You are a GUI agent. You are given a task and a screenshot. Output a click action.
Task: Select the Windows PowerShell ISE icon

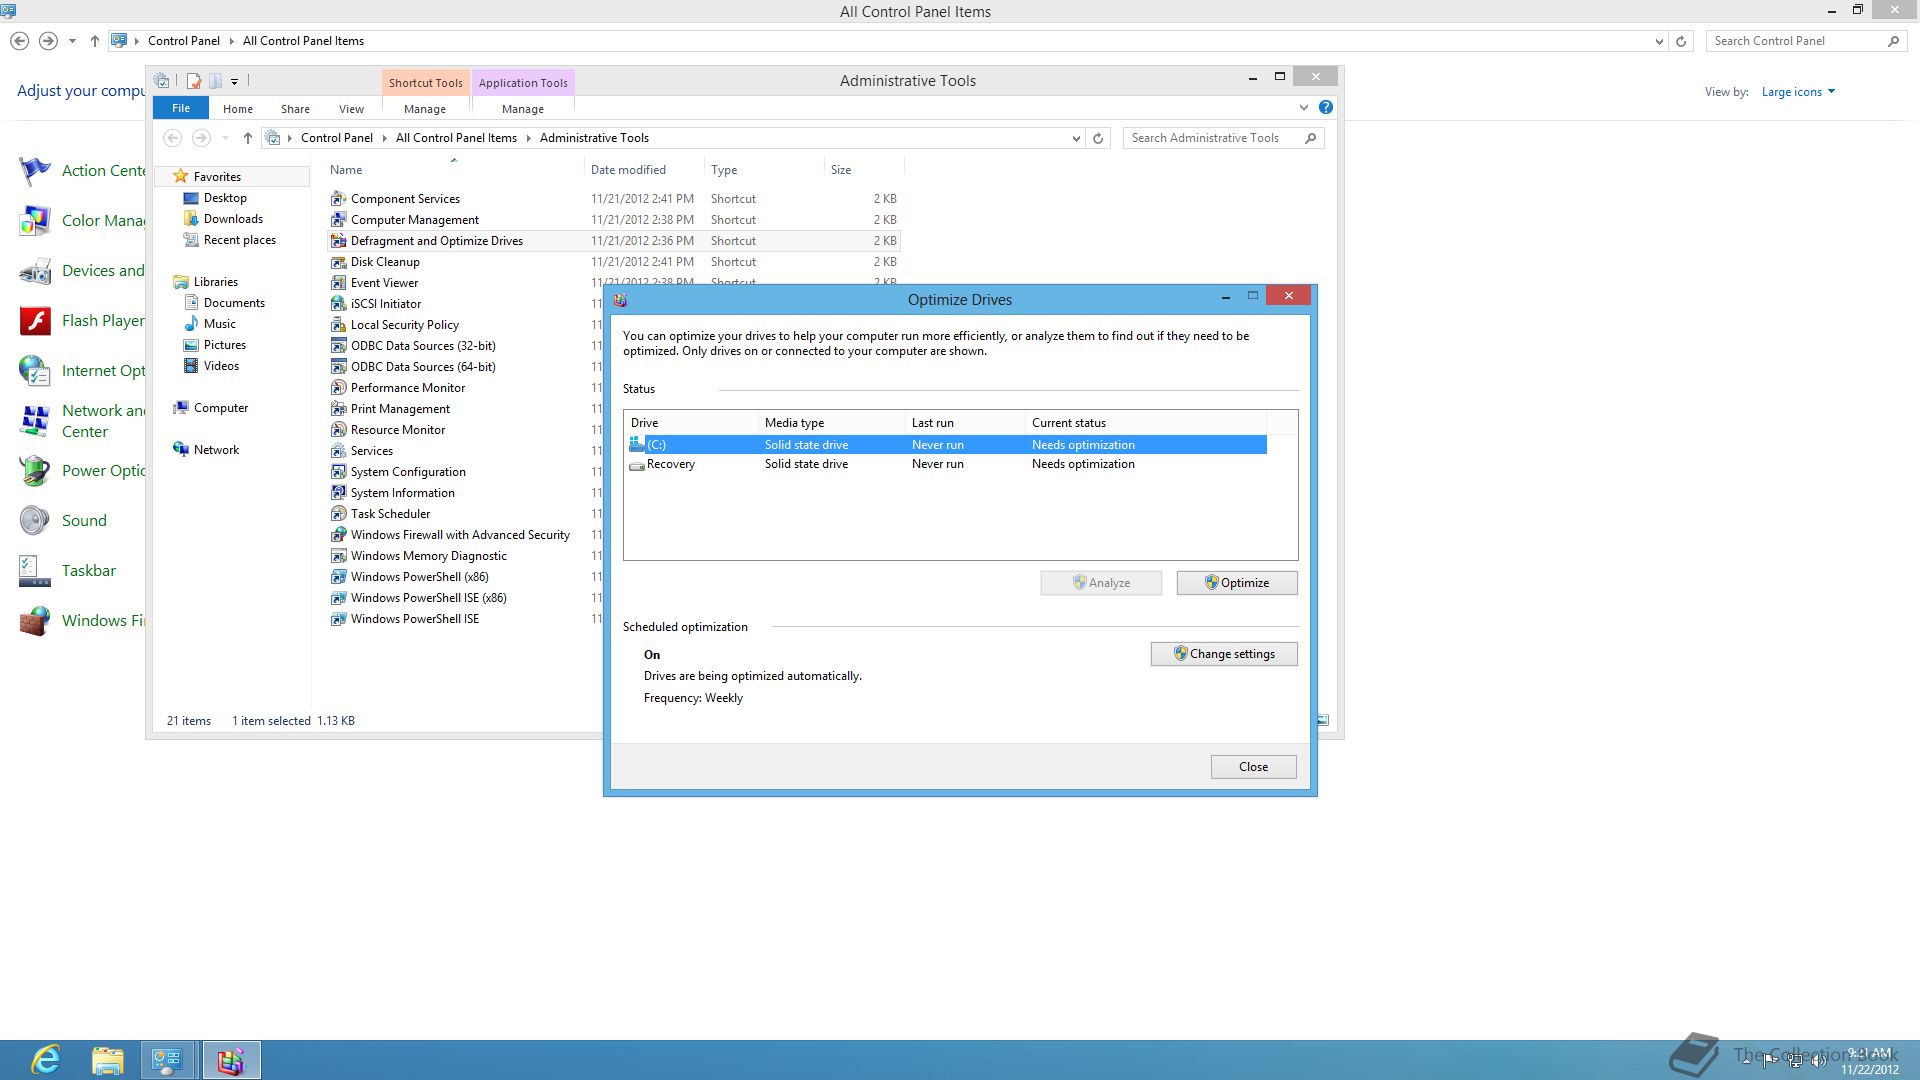click(x=339, y=619)
